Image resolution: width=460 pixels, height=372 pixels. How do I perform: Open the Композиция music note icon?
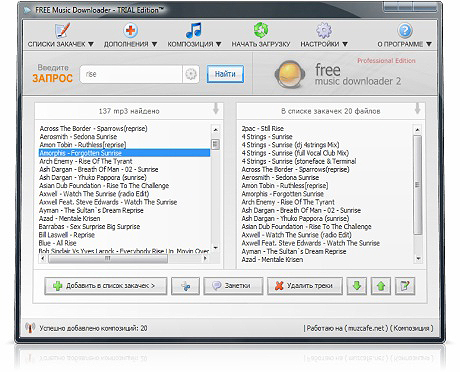[194, 31]
